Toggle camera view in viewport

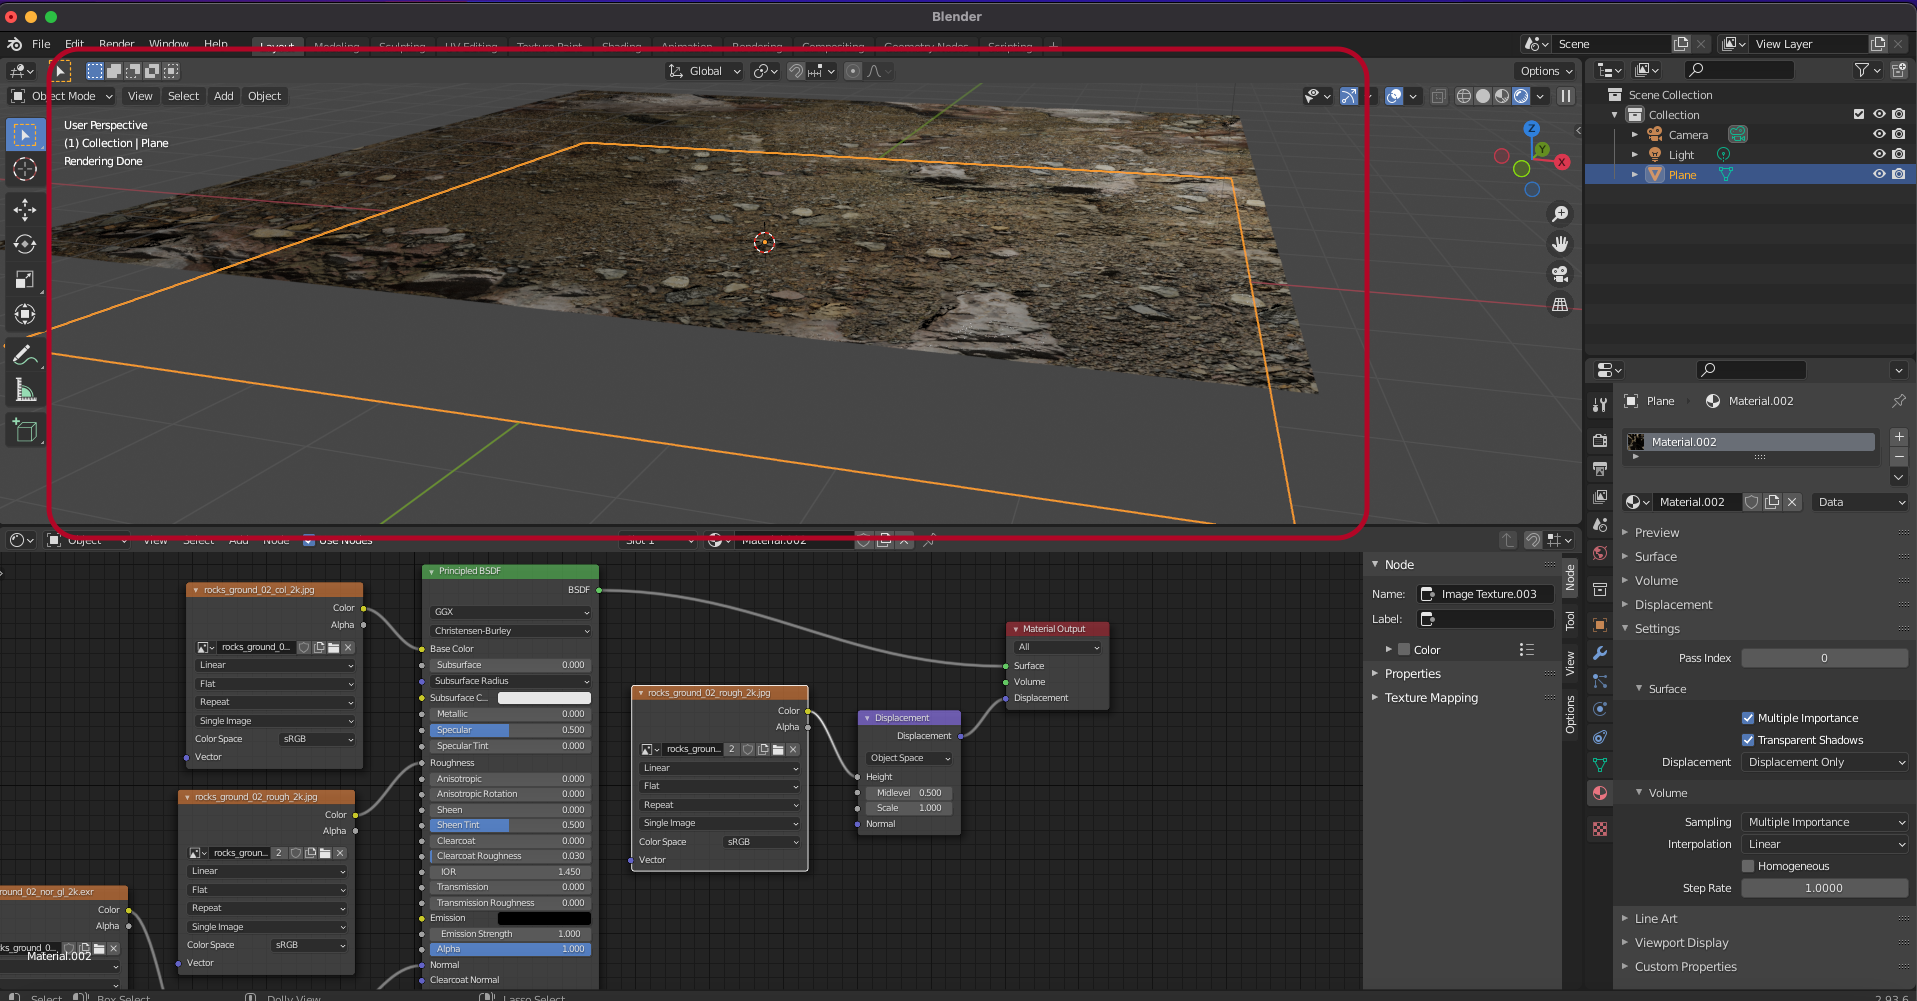pos(1559,274)
